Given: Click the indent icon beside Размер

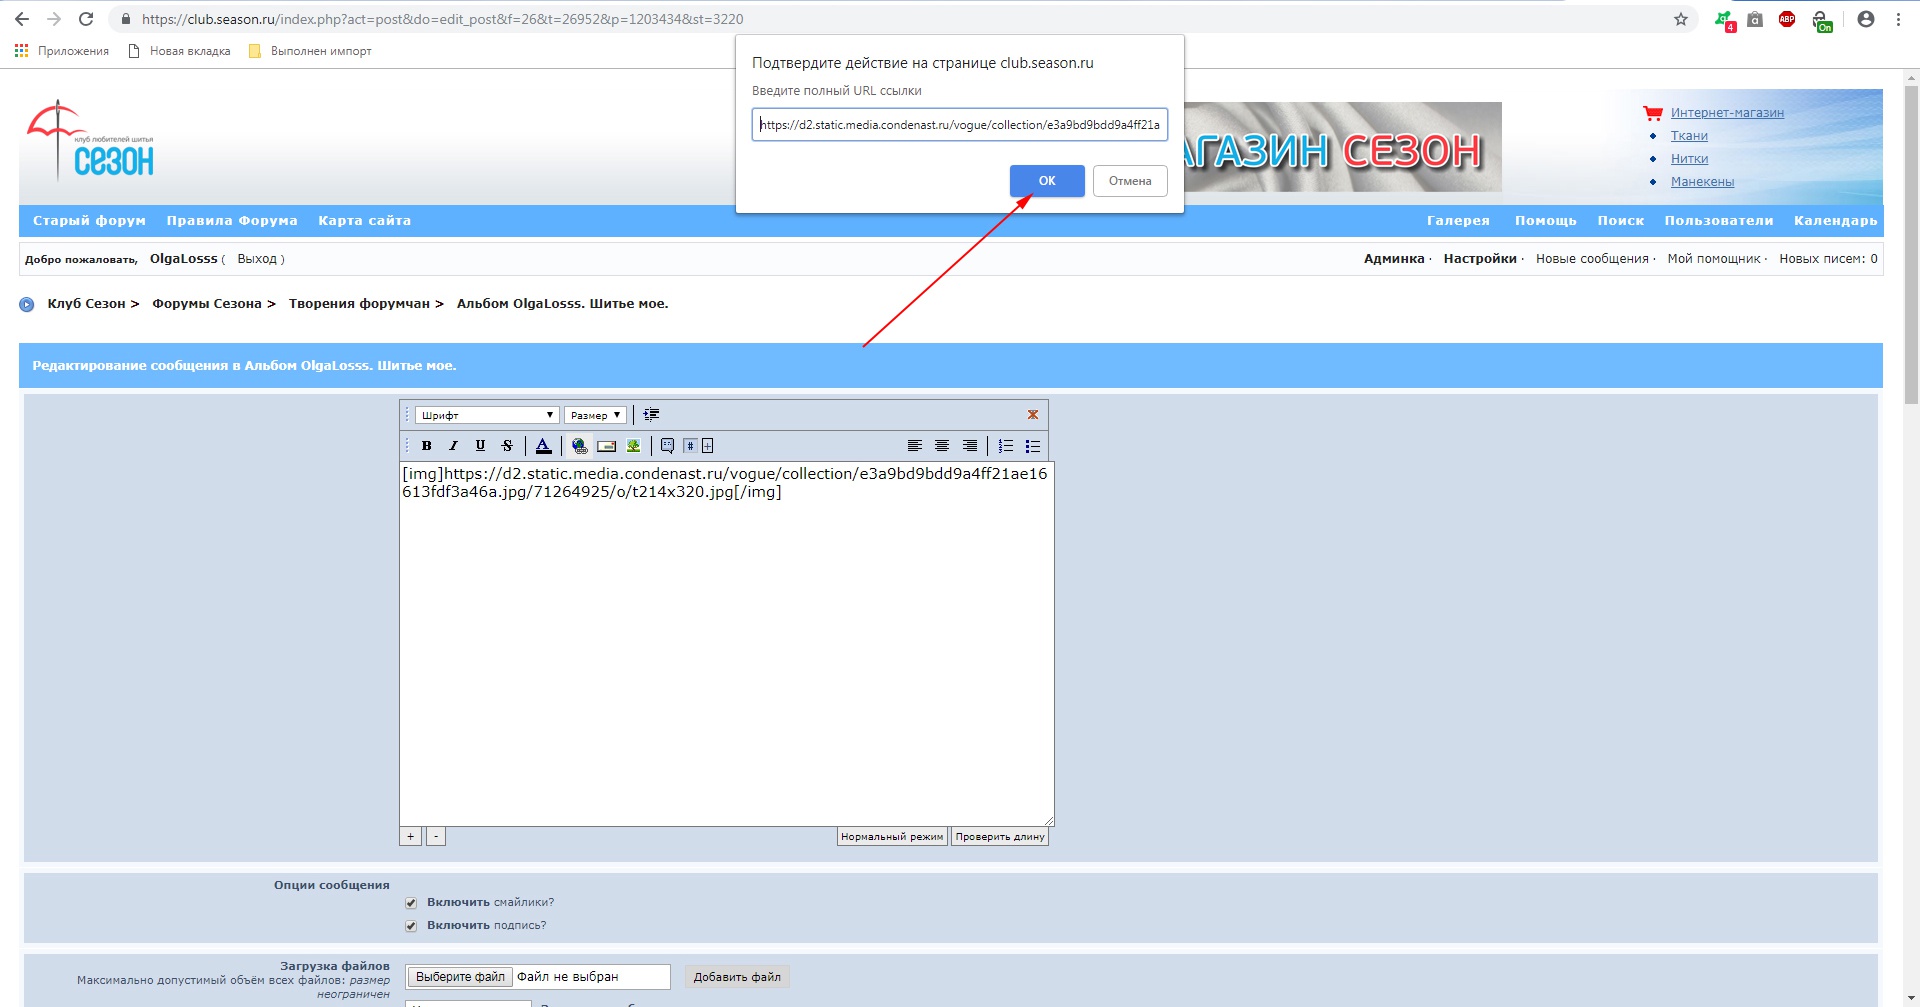Looking at the screenshot, I should tap(651, 415).
